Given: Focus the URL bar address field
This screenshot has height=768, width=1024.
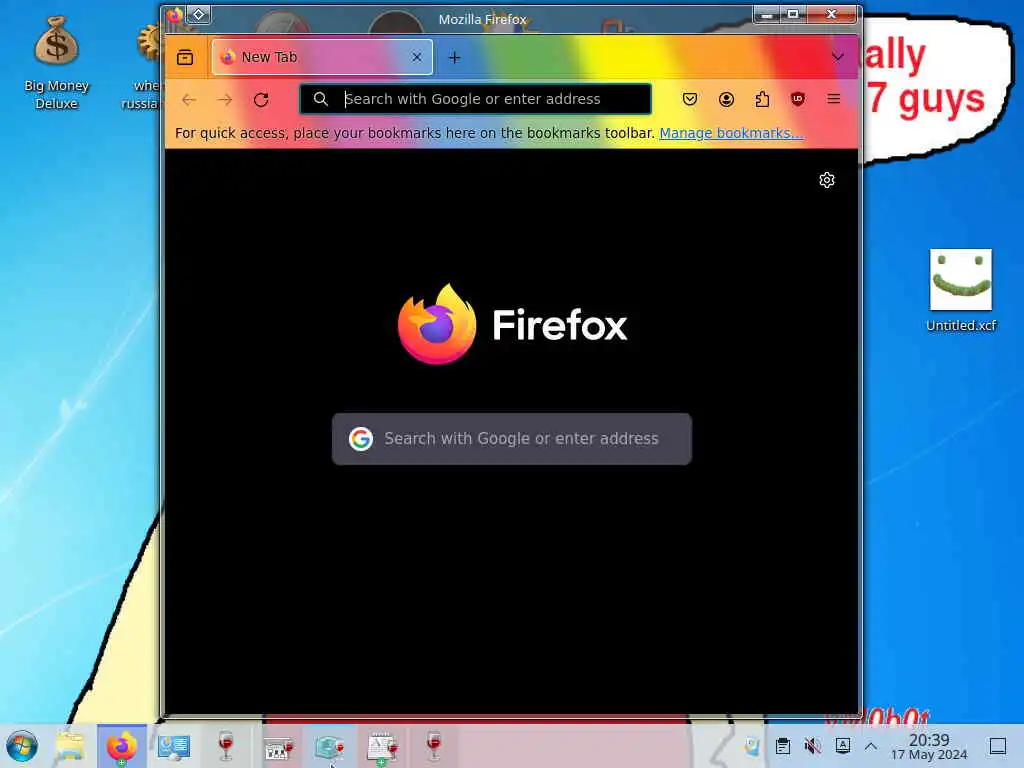Looking at the screenshot, I should (475, 99).
